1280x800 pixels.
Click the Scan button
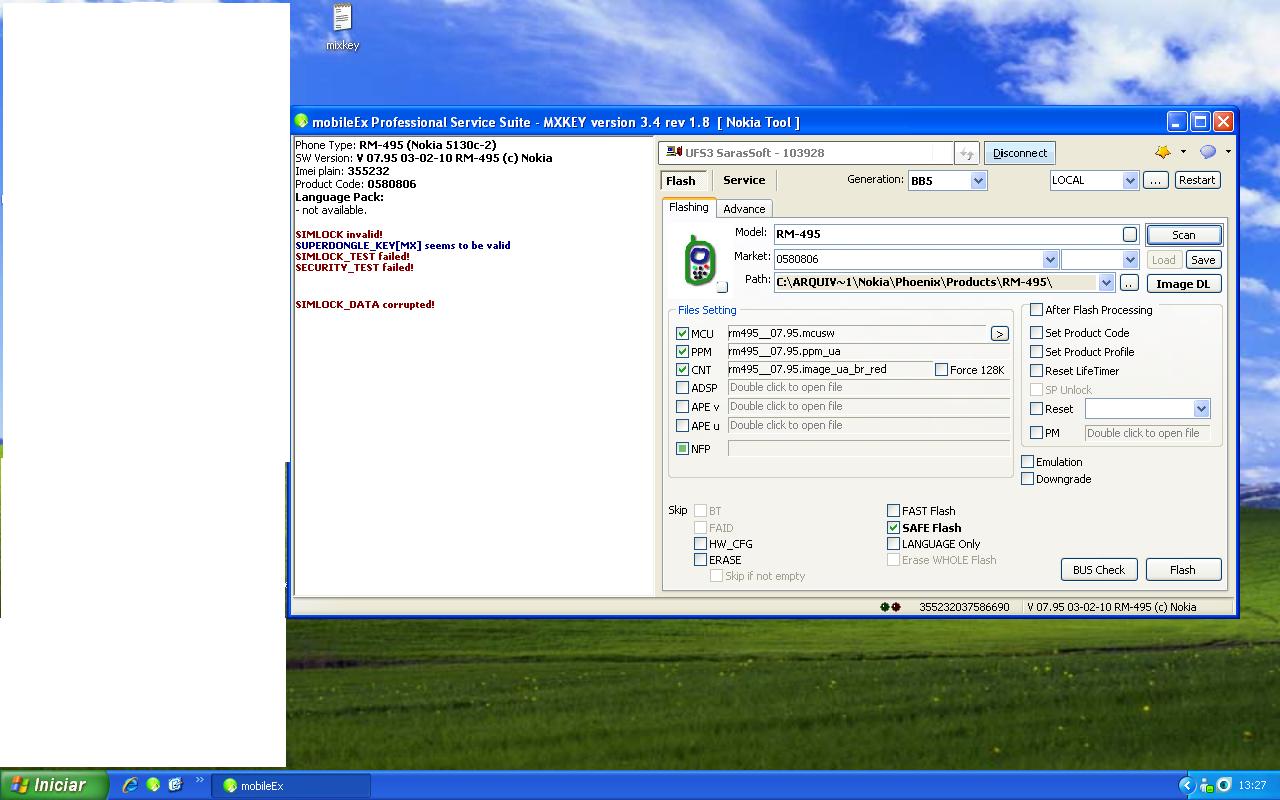pos(1184,235)
